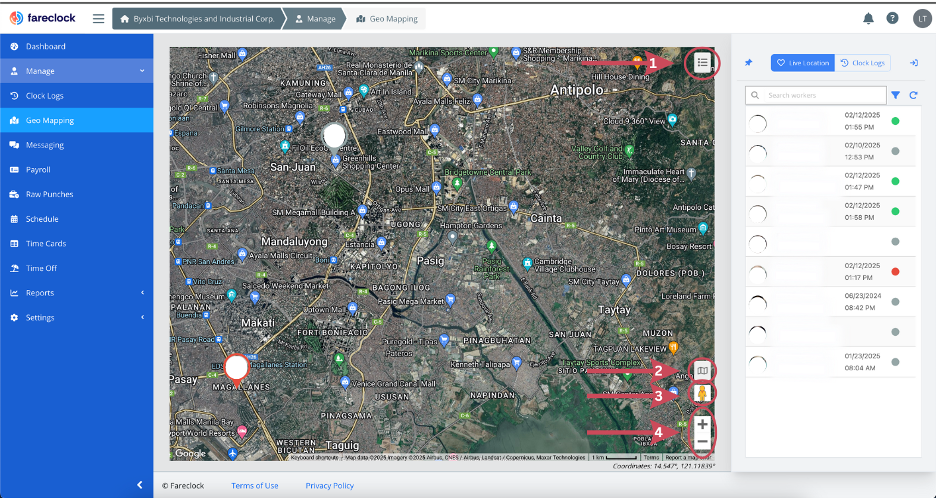This screenshot has height=498, width=936.
Task: Open Time Cards in sidebar
Action: coord(76,244)
